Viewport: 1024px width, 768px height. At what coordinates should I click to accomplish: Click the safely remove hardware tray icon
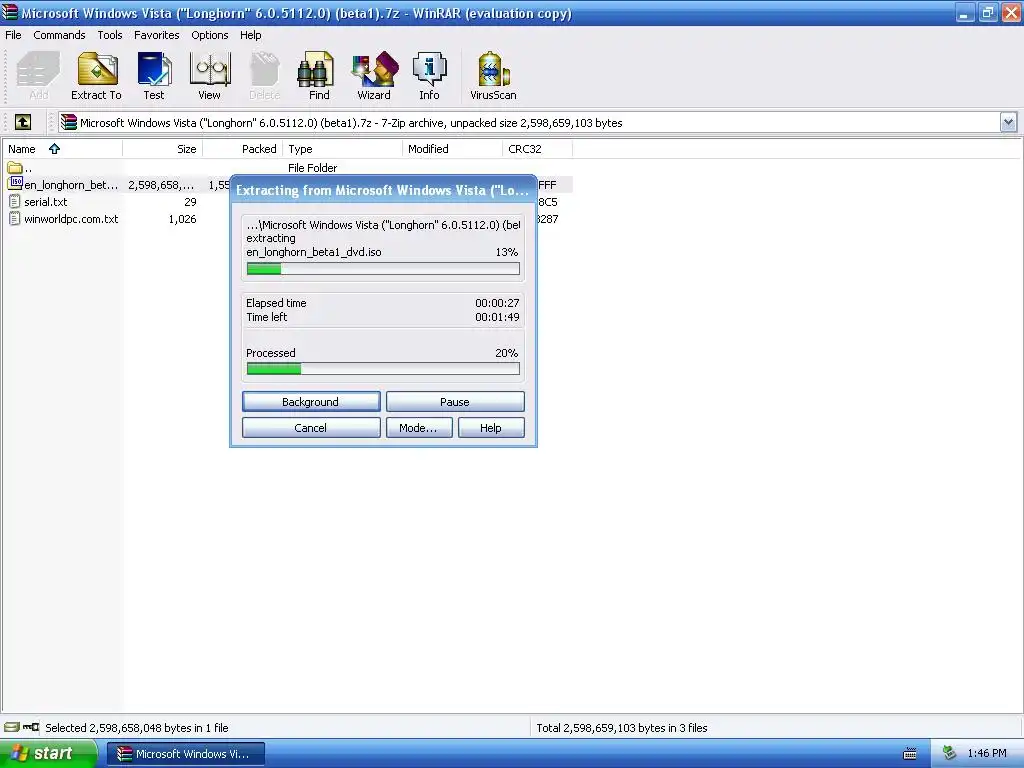pyautogui.click(x=950, y=753)
